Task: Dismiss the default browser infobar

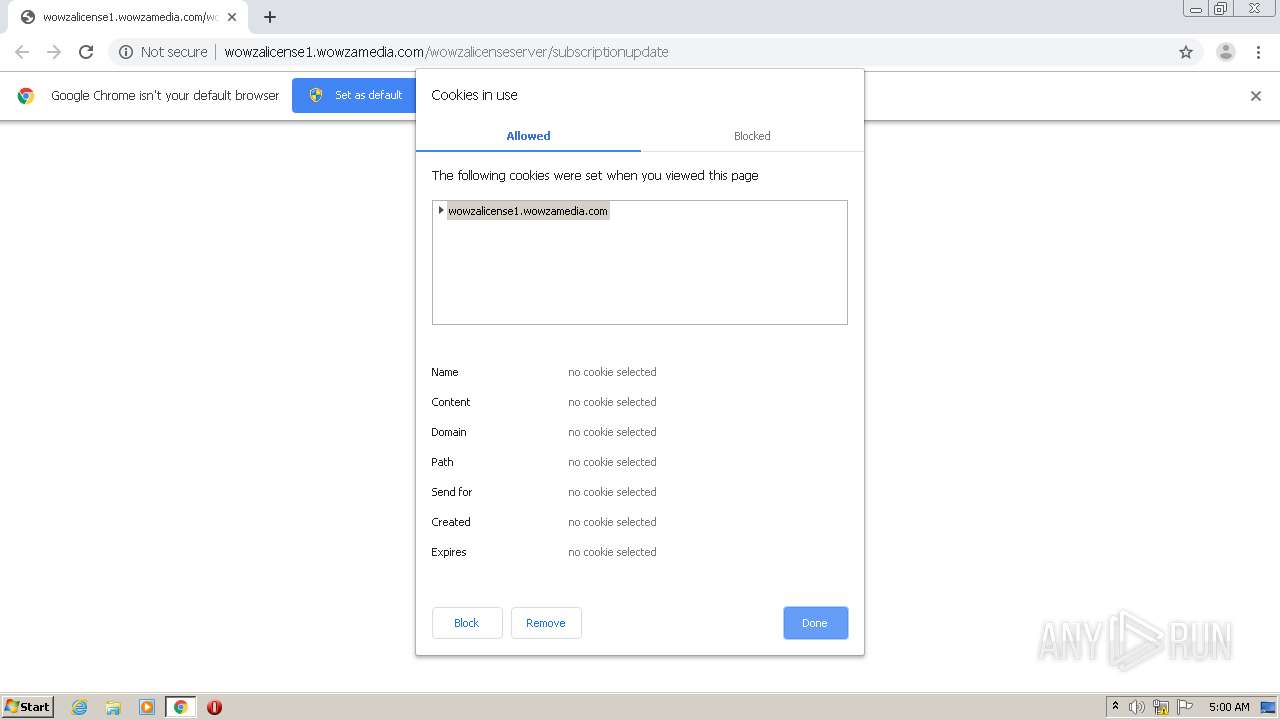Action: tap(1256, 96)
